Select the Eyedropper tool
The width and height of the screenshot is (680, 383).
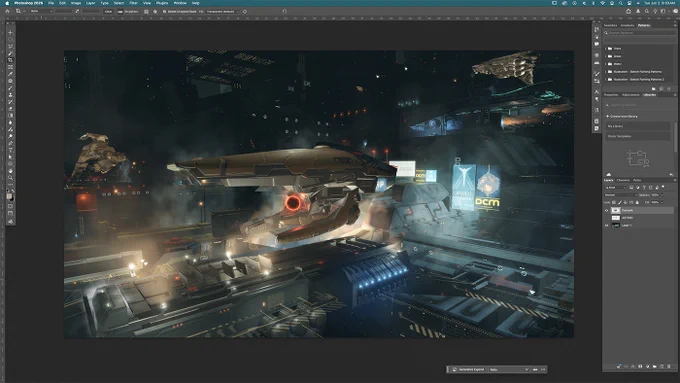10,74
